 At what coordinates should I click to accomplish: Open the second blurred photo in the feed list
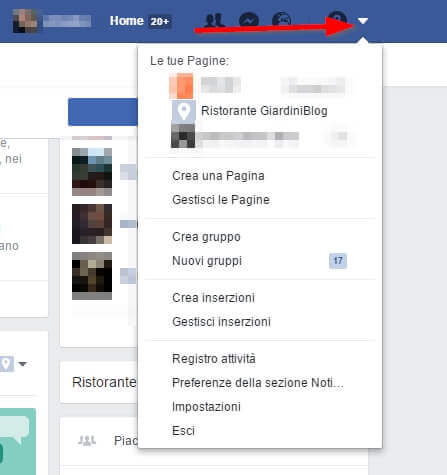click(x=92, y=224)
